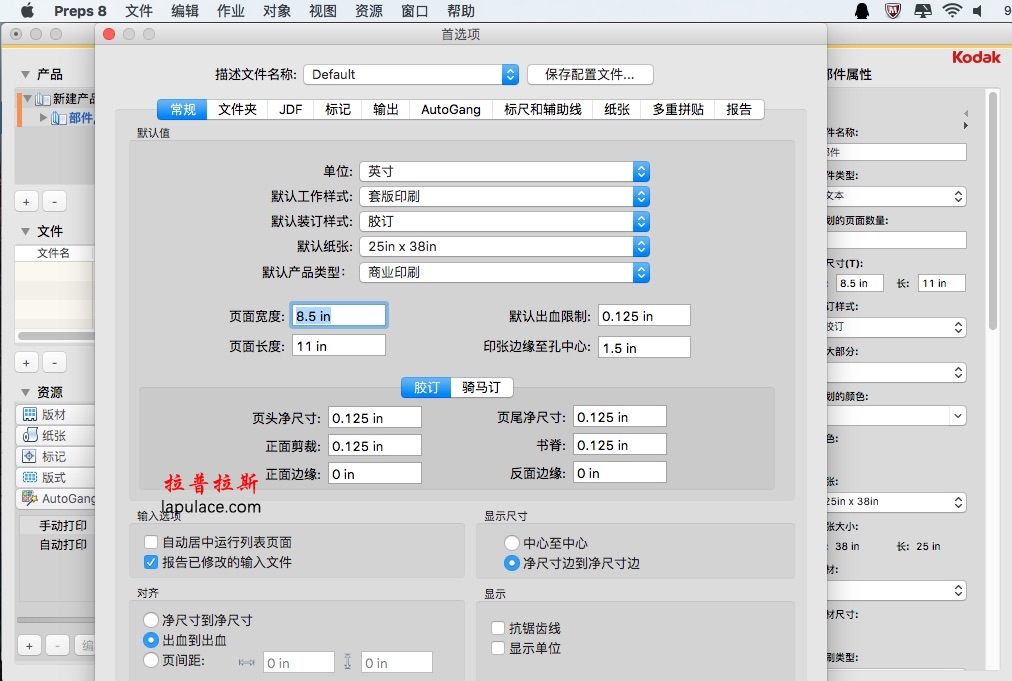The height and width of the screenshot is (681, 1012).
Task: Click the 默认出血限制 input field
Action: point(644,316)
